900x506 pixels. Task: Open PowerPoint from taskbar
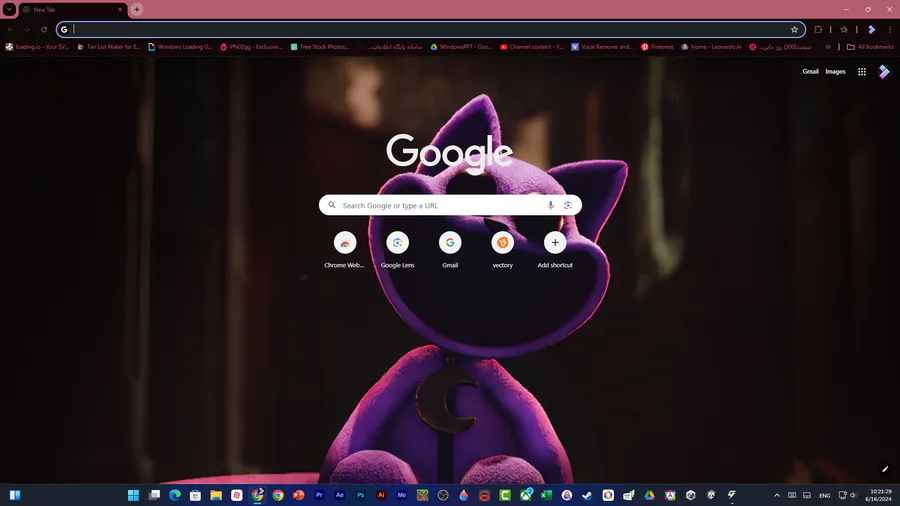tap(298, 495)
